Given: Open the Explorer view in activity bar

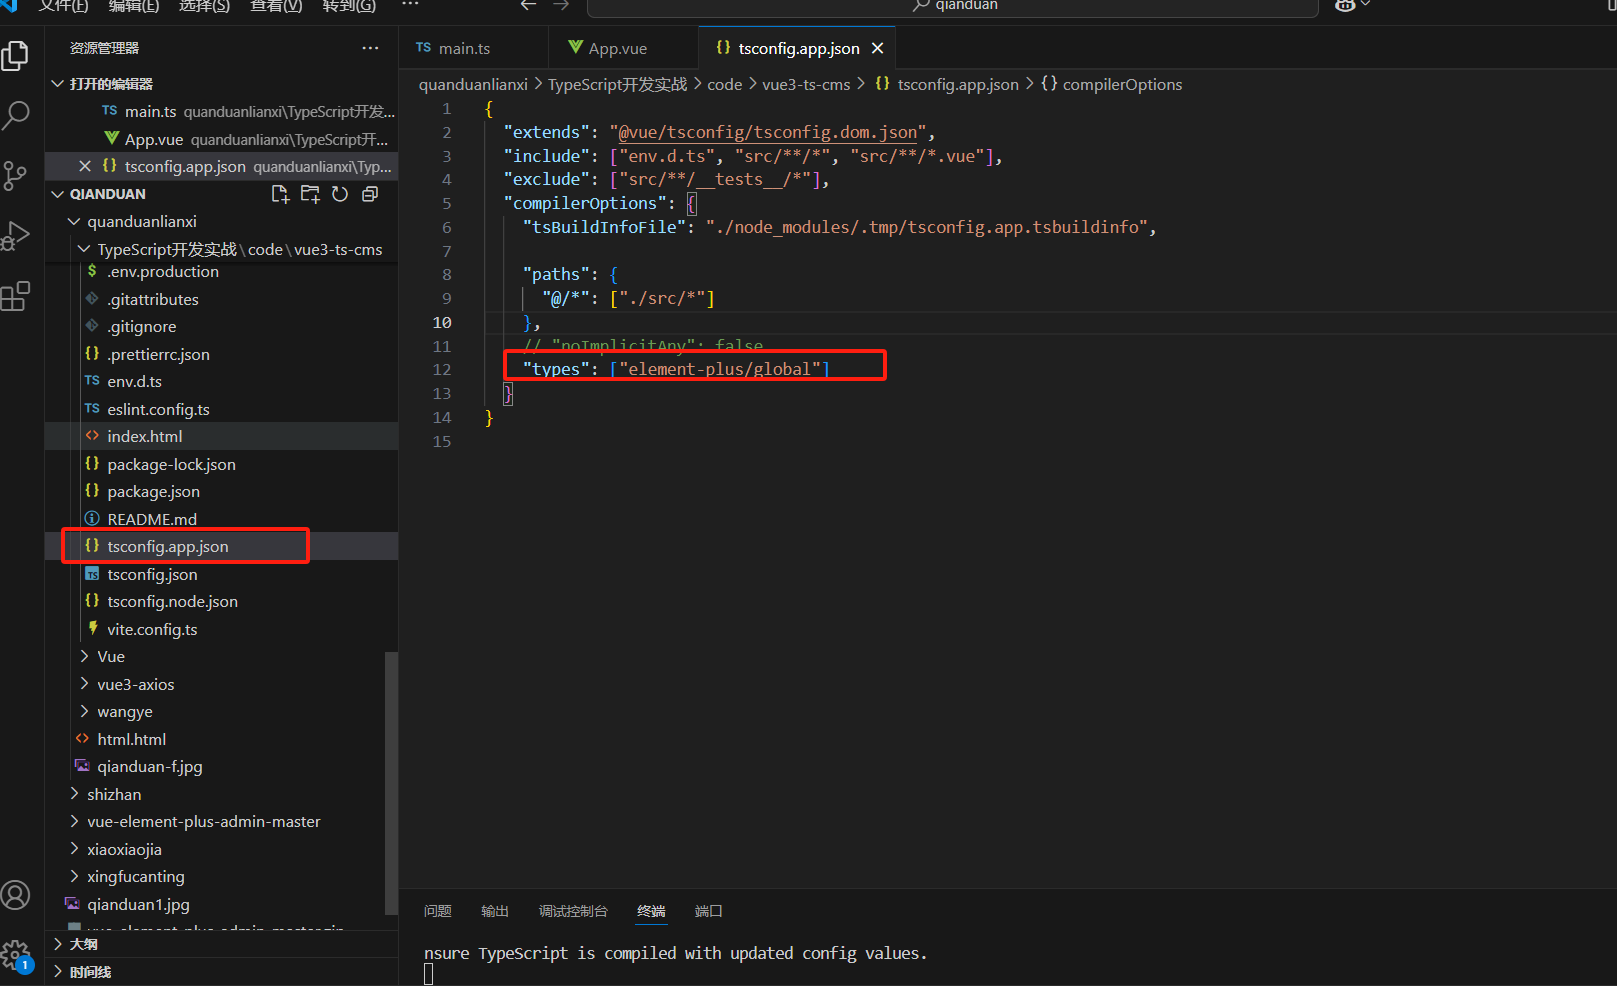Looking at the screenshot, I should [x=15, y=55].
